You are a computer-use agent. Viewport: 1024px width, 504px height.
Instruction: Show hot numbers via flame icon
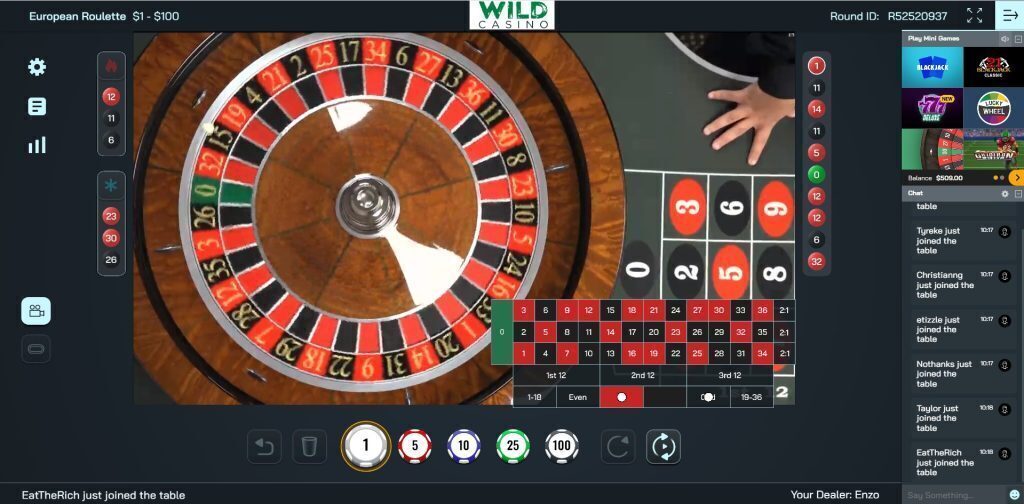pyautogui.click(x=111, y=66)
